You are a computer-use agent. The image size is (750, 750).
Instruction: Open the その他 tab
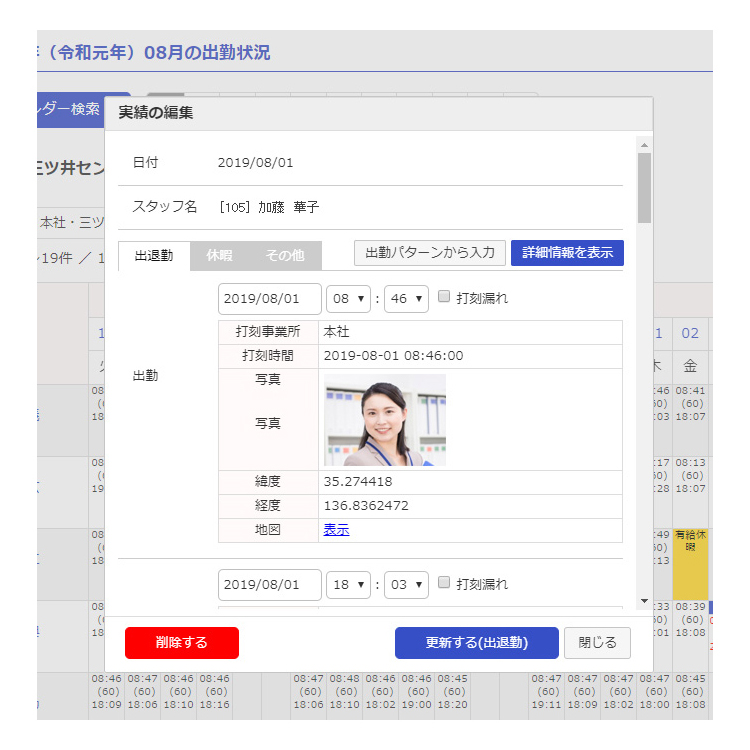click(285, 255)
